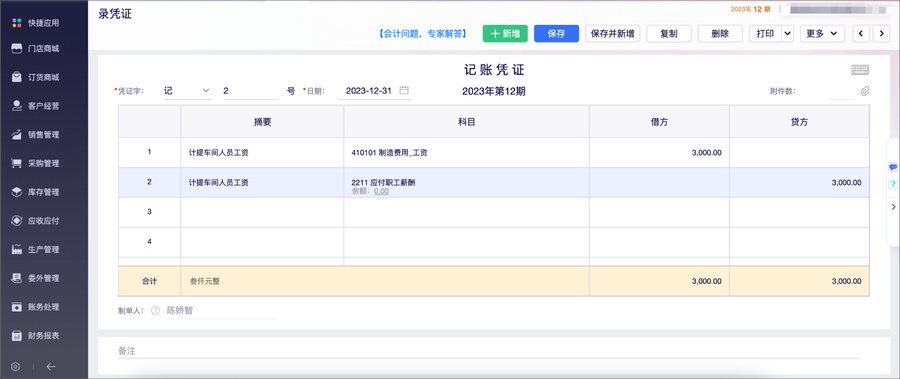Open 门店商城 sidebar icon
This screenshot has height=379, width=900.
click(x=17, y=49)
